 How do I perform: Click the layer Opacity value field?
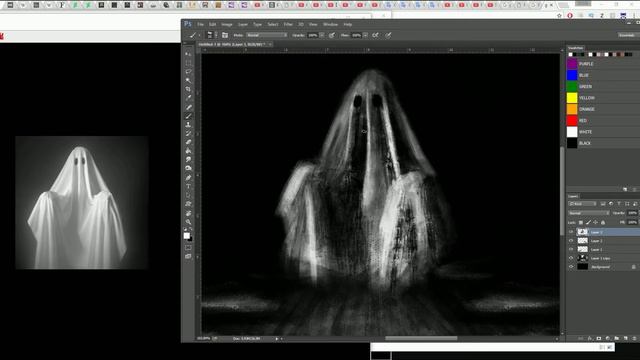tap(632, 213)
